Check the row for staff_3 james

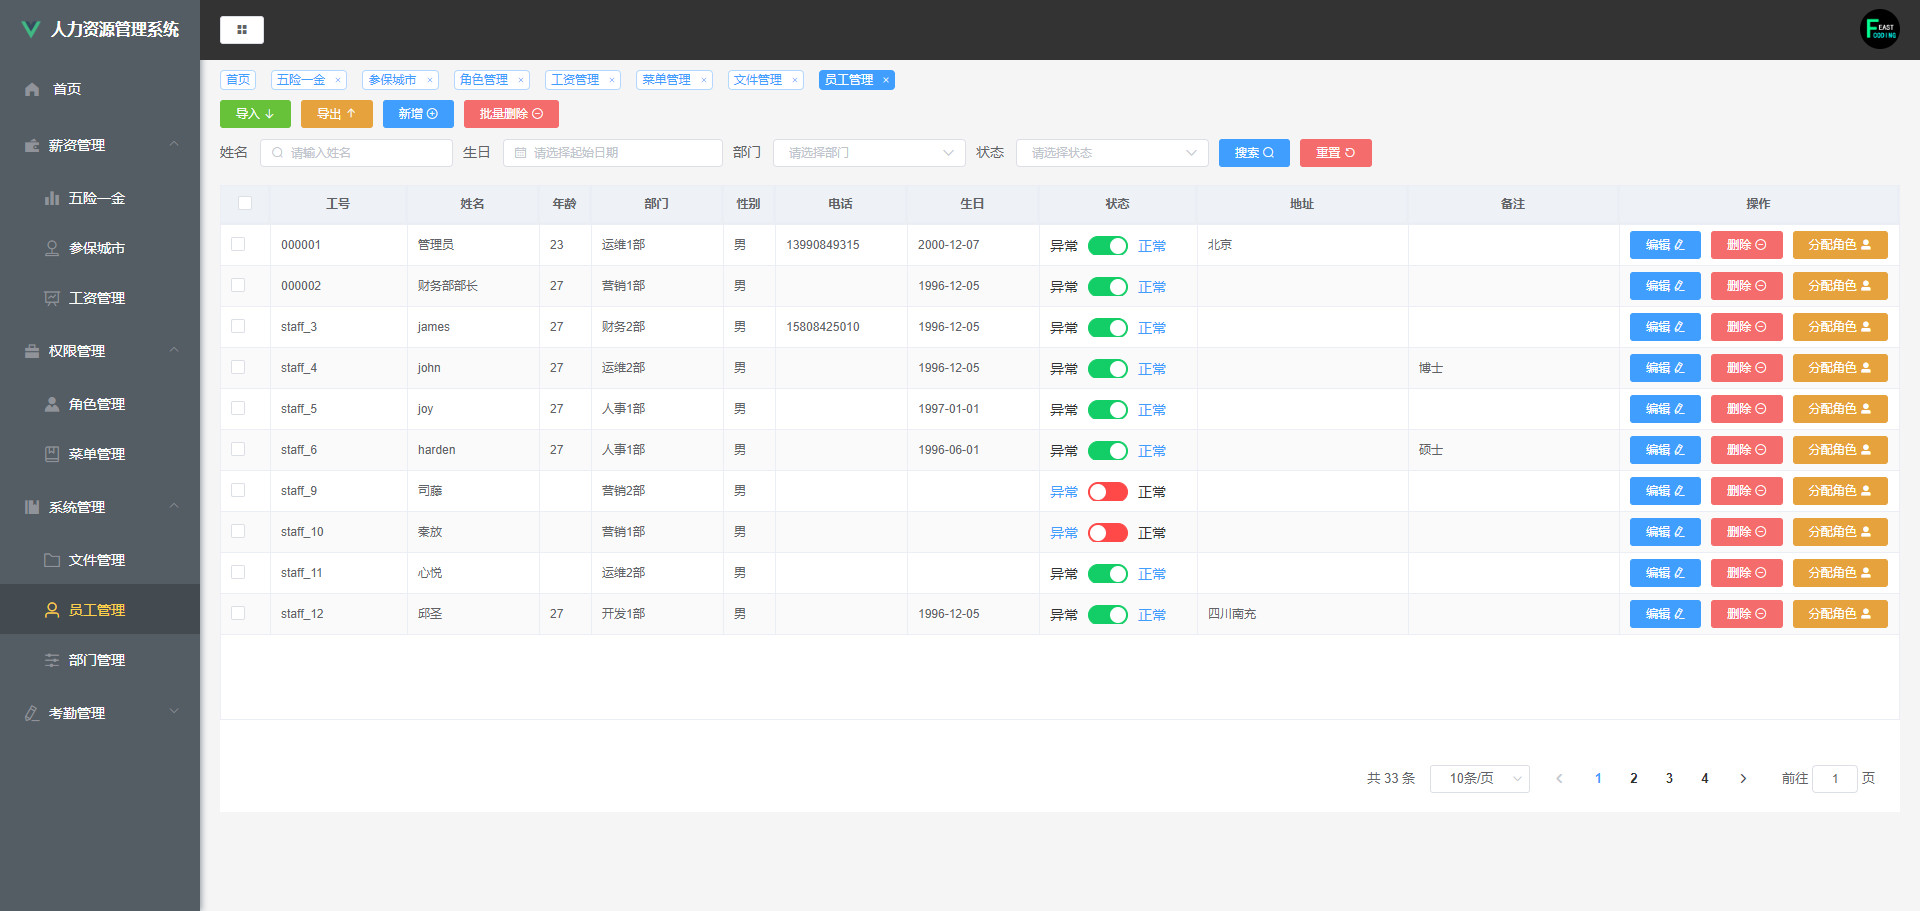[238, 326]
